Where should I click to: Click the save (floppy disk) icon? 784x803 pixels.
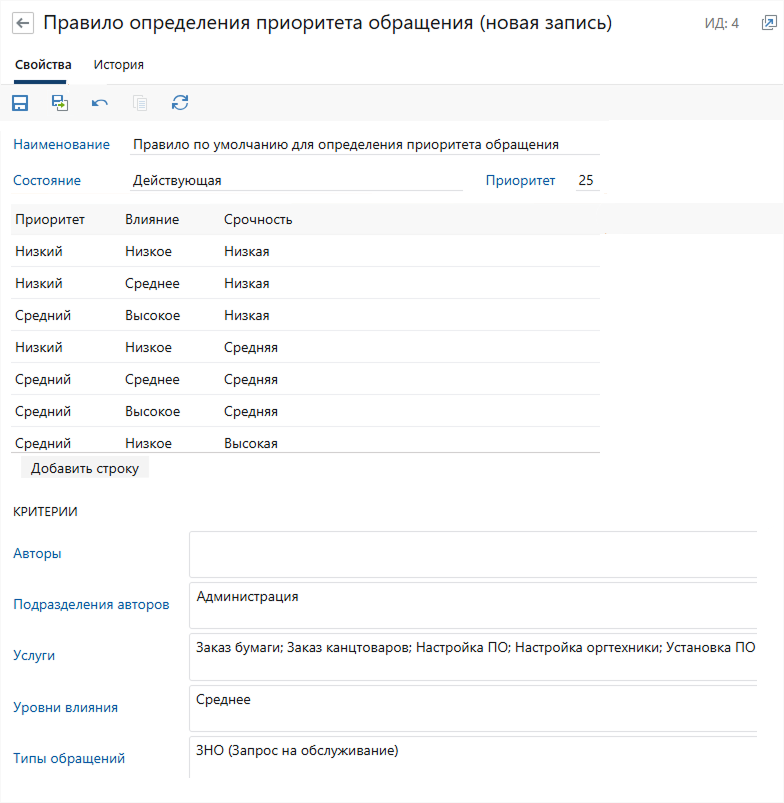(x=20, y=103)
